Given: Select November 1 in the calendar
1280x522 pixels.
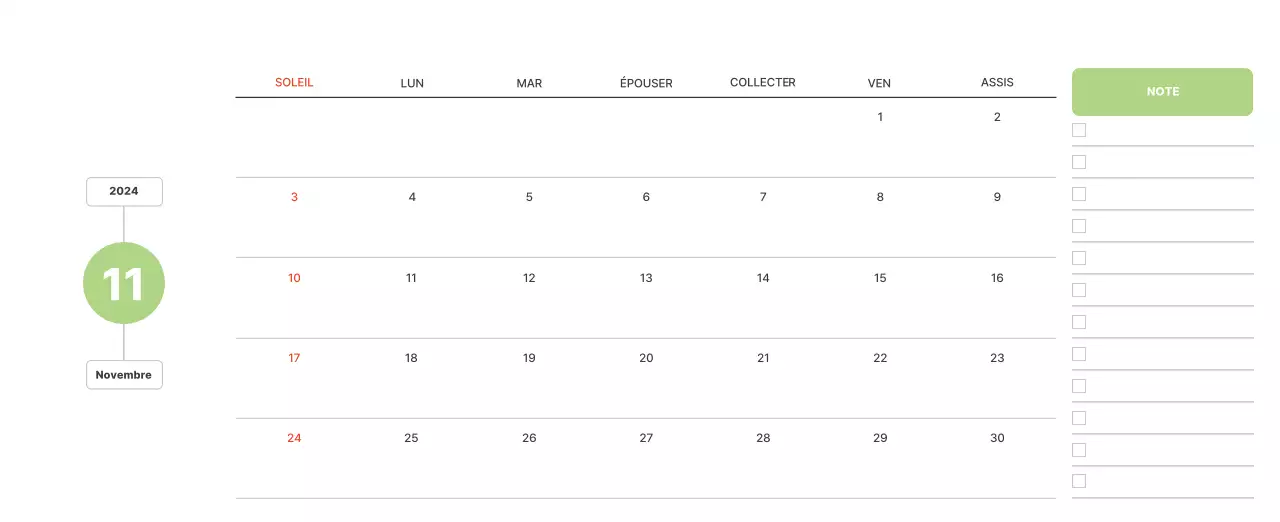Looking at the screenshot, I should 880,117.
